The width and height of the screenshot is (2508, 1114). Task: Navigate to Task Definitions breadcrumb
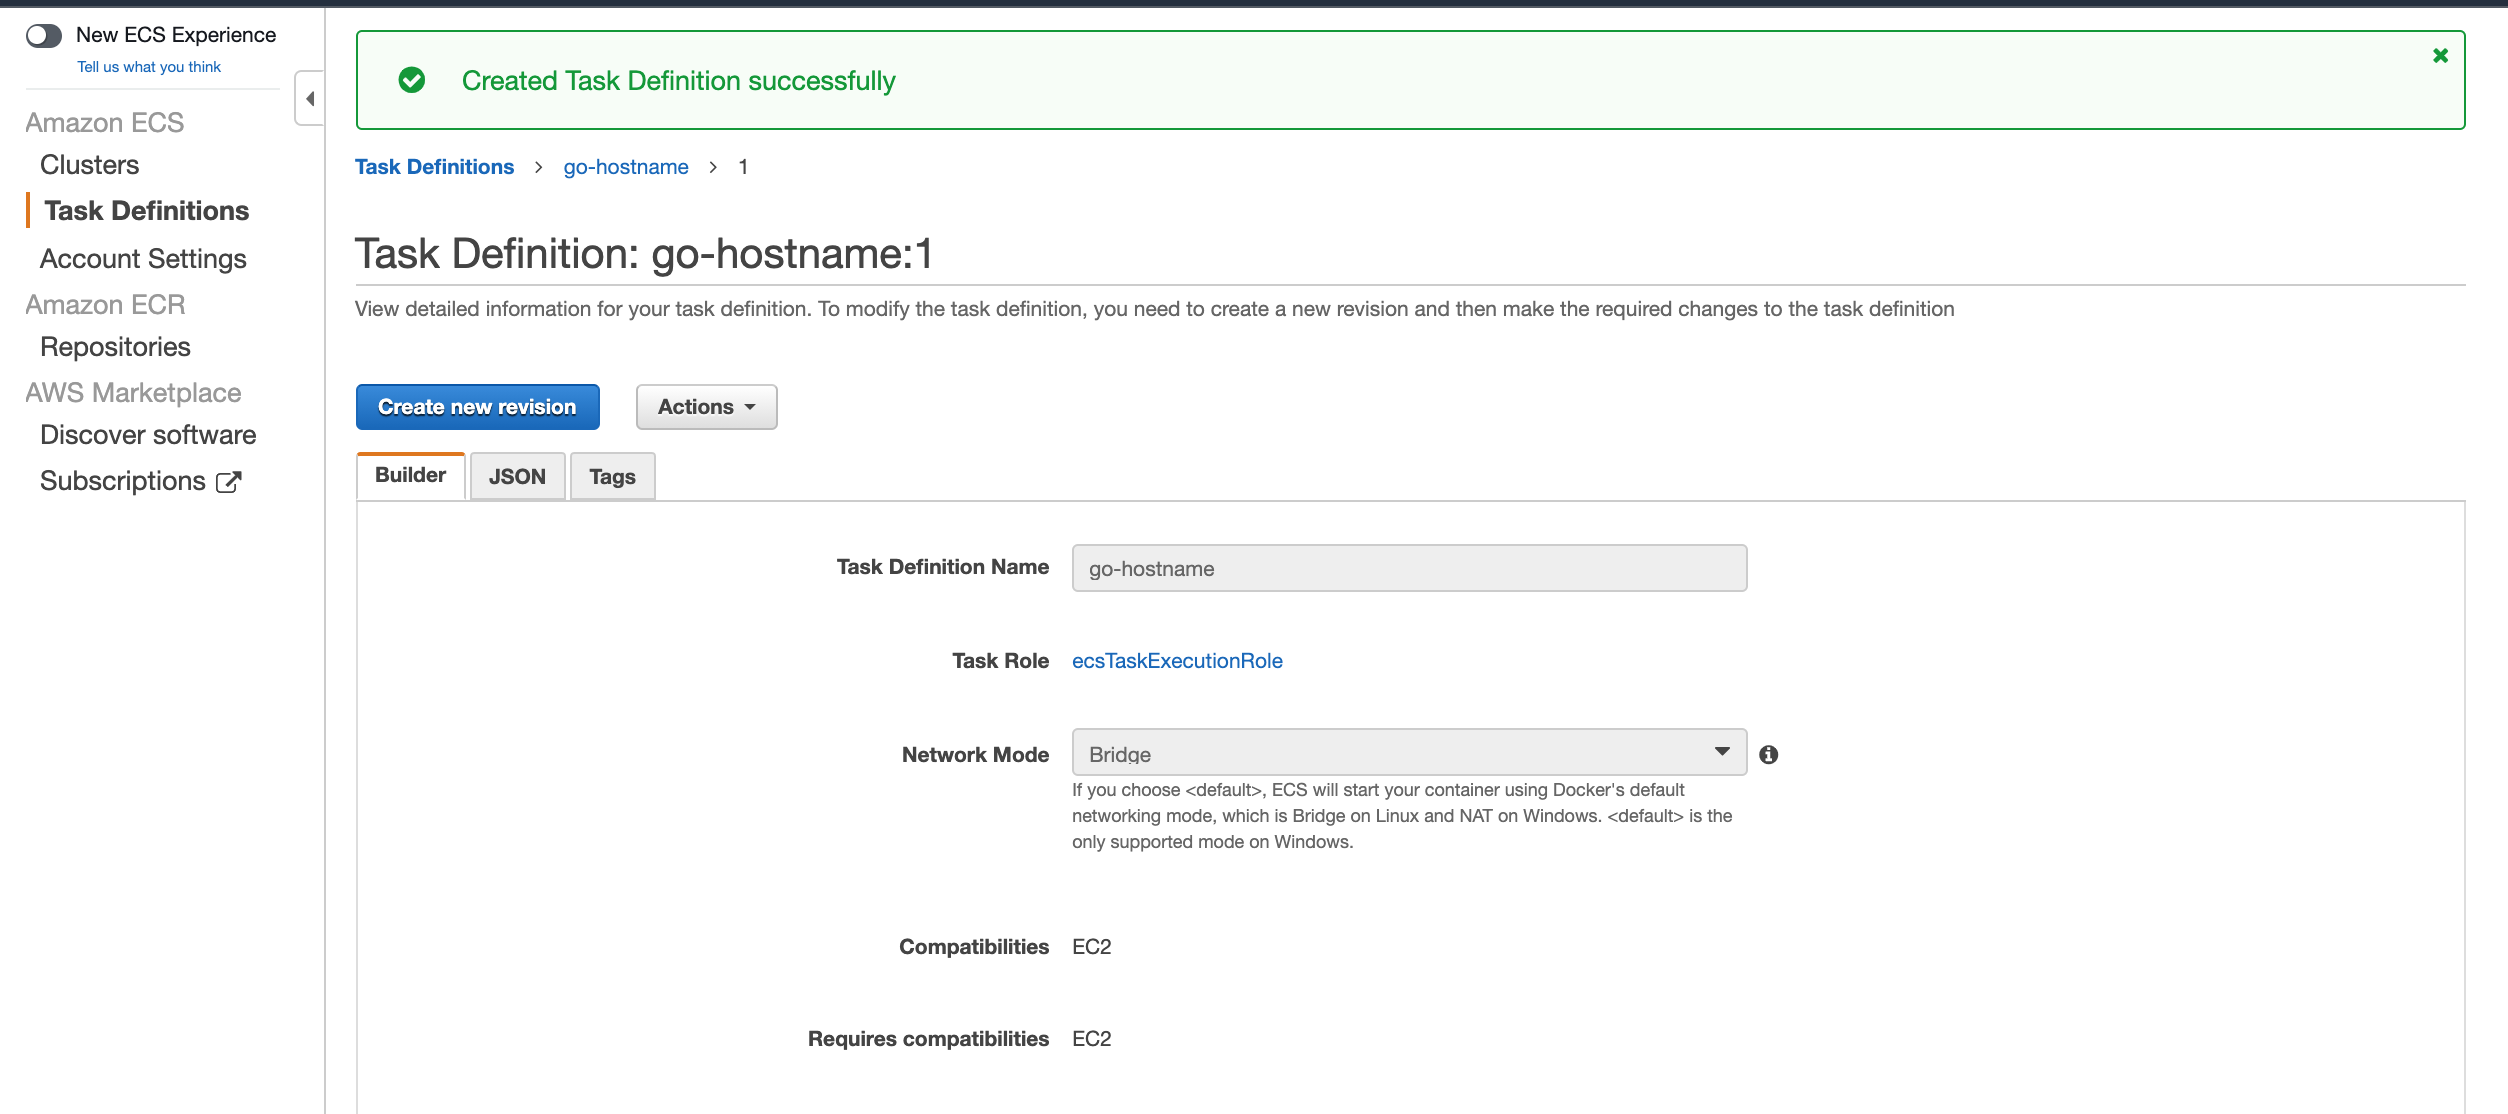point(434,167)
